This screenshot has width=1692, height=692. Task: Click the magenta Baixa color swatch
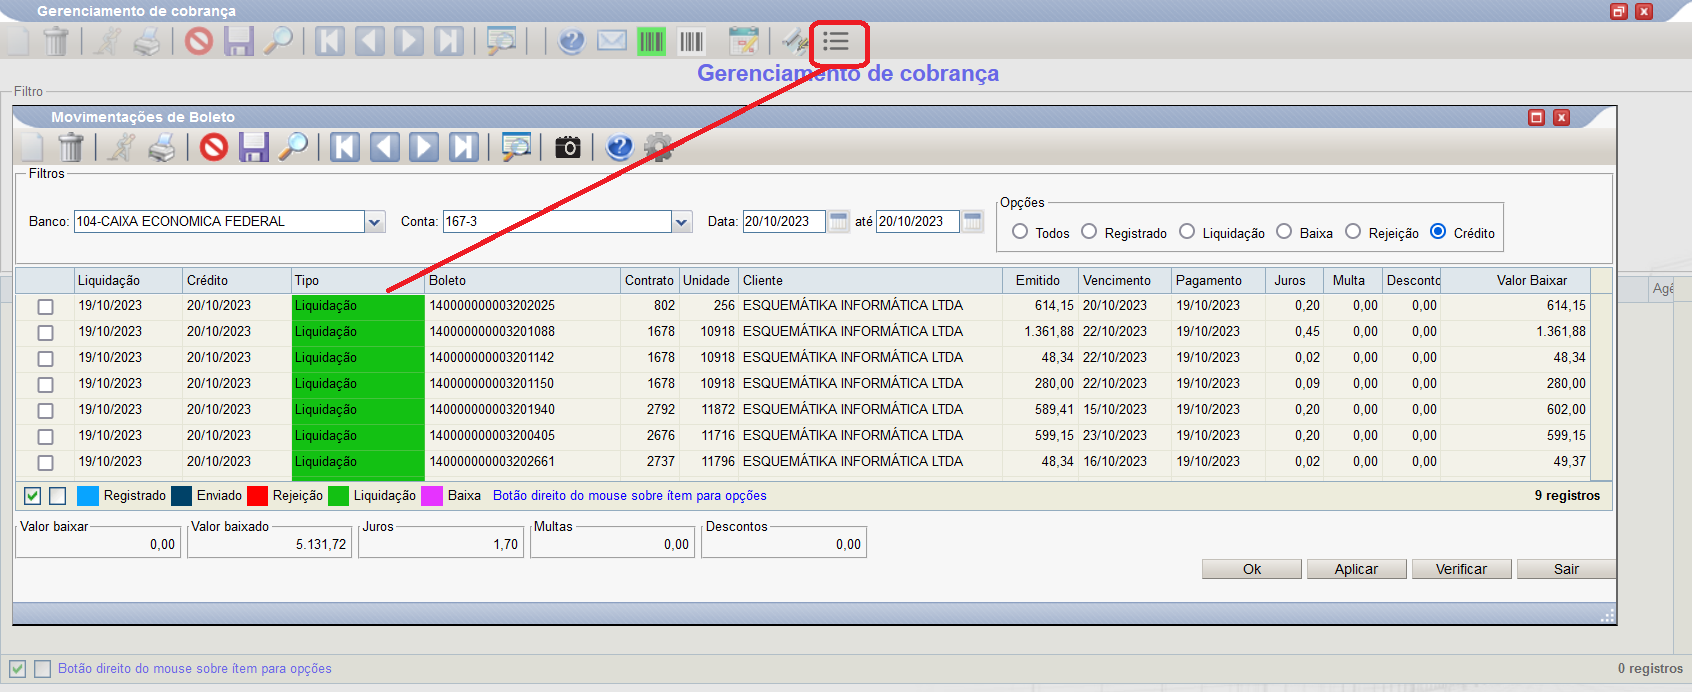click(432, 496)
